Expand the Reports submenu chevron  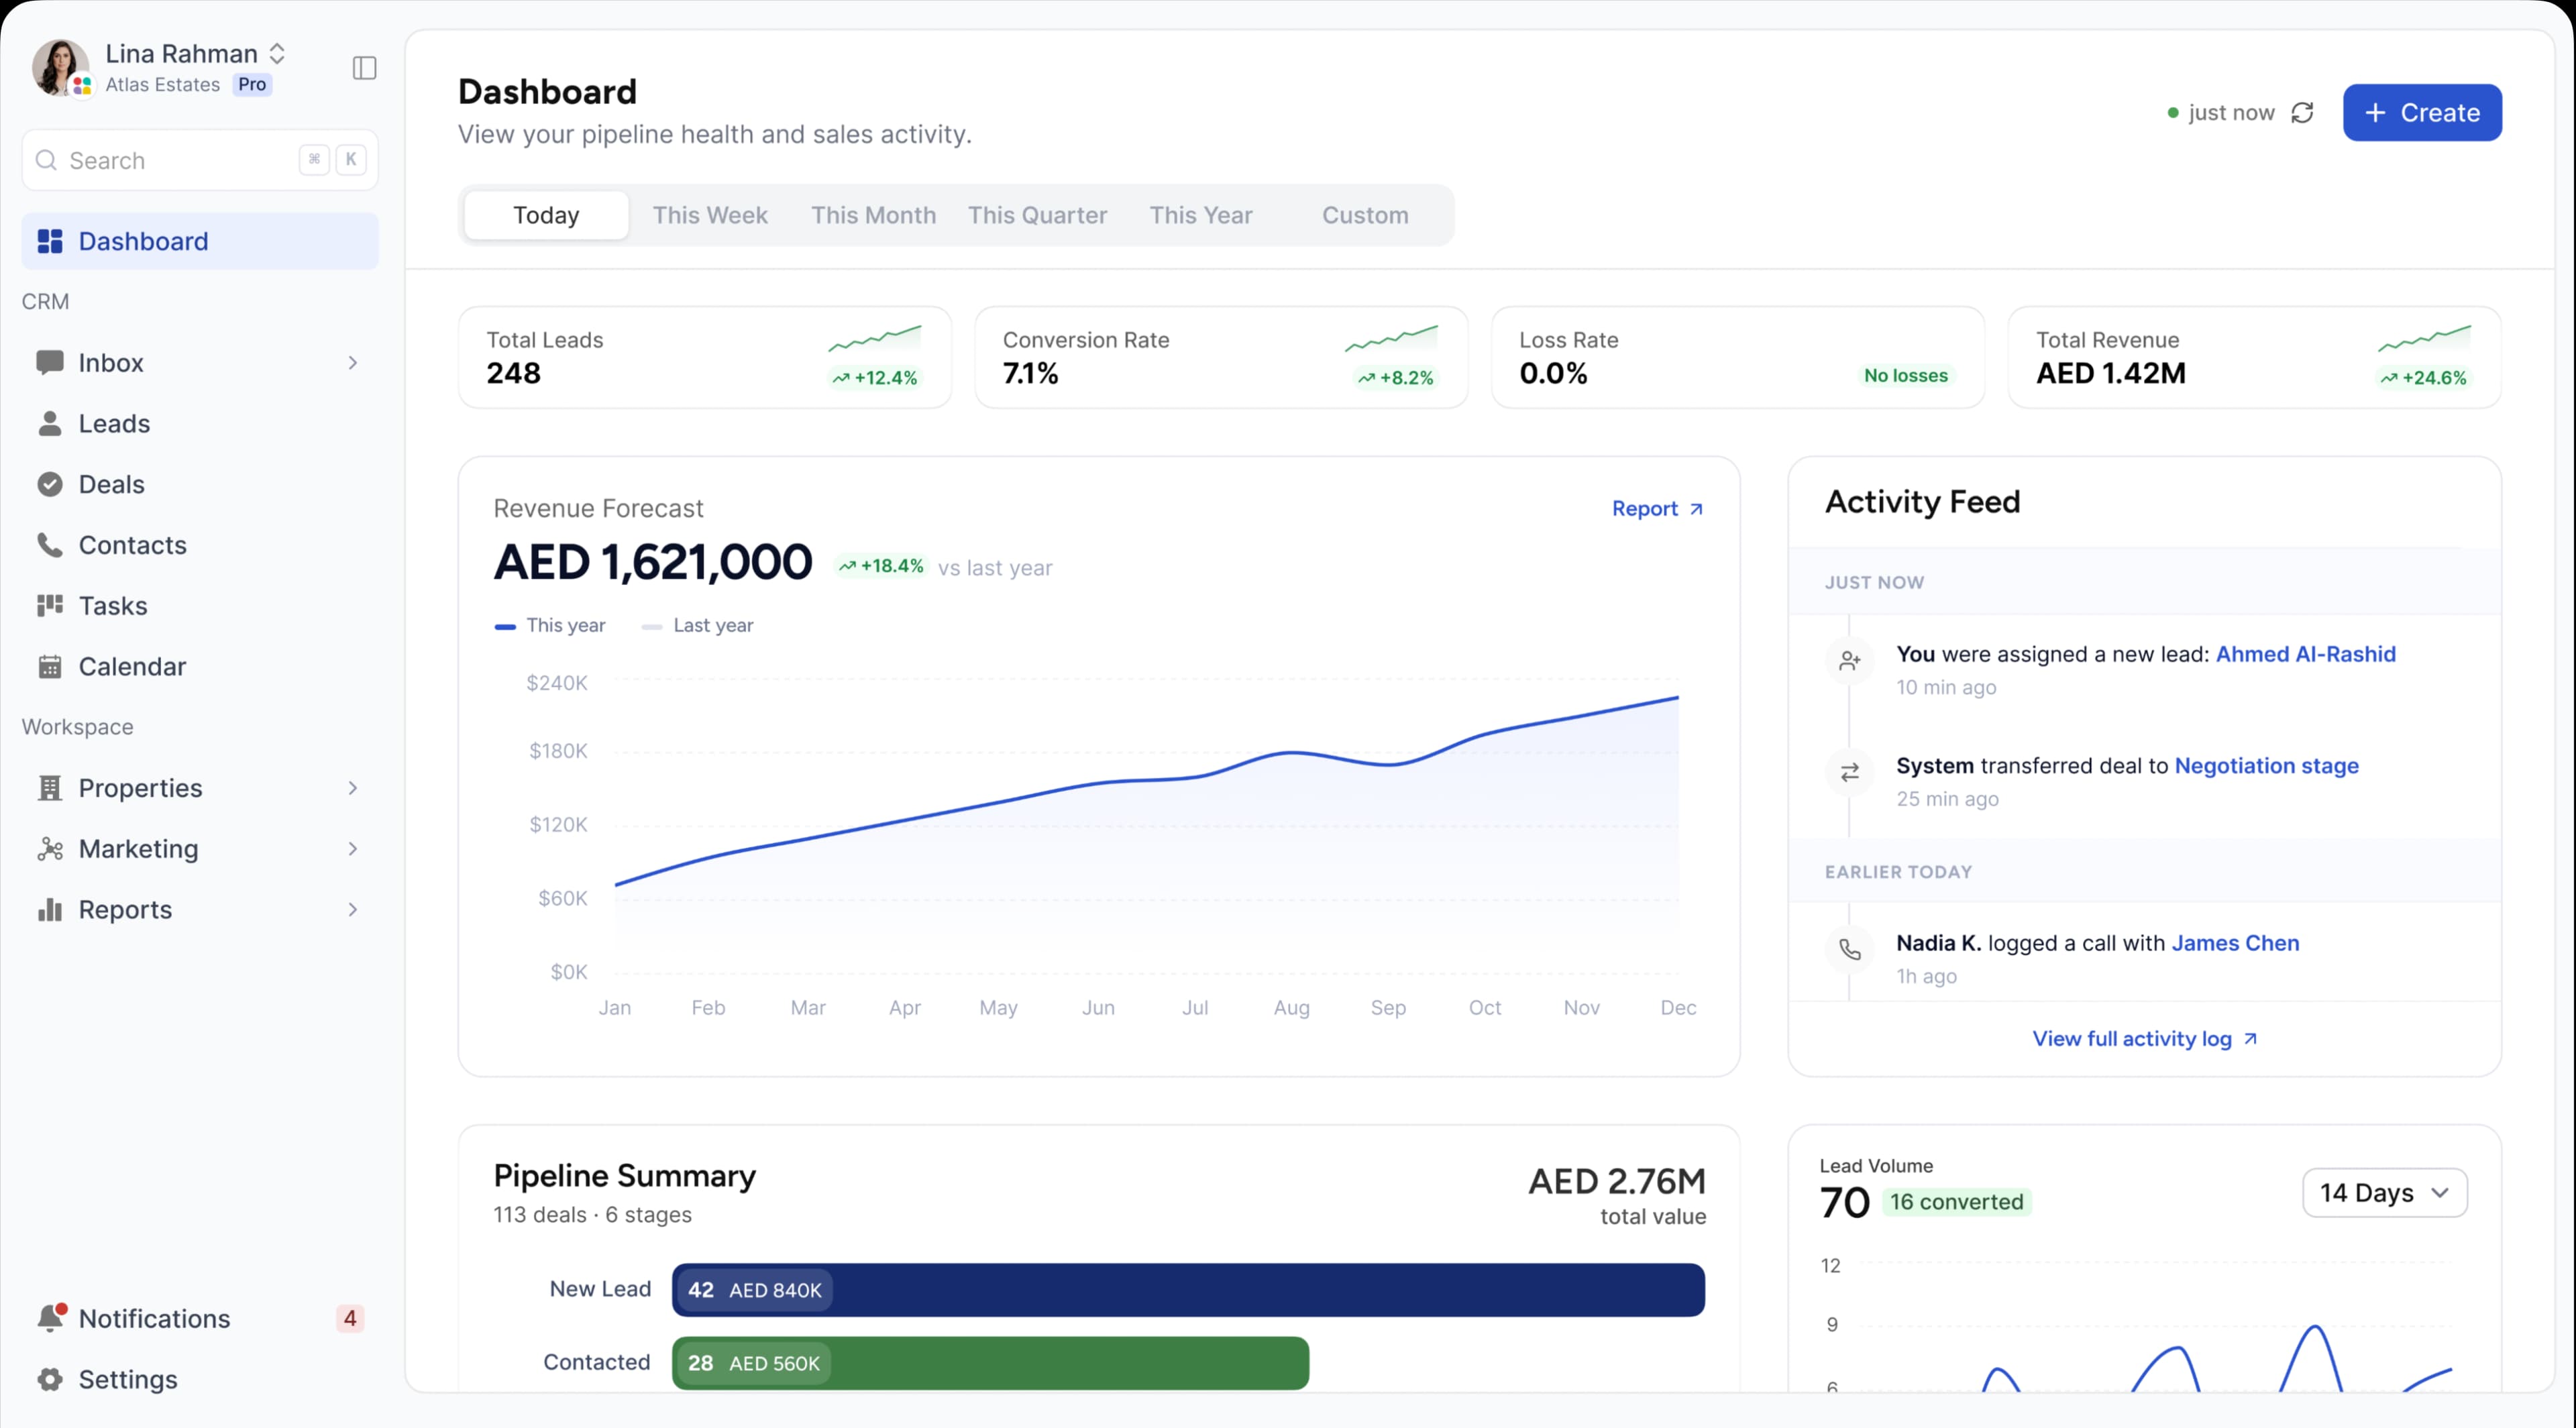click(x=352, y=909)
